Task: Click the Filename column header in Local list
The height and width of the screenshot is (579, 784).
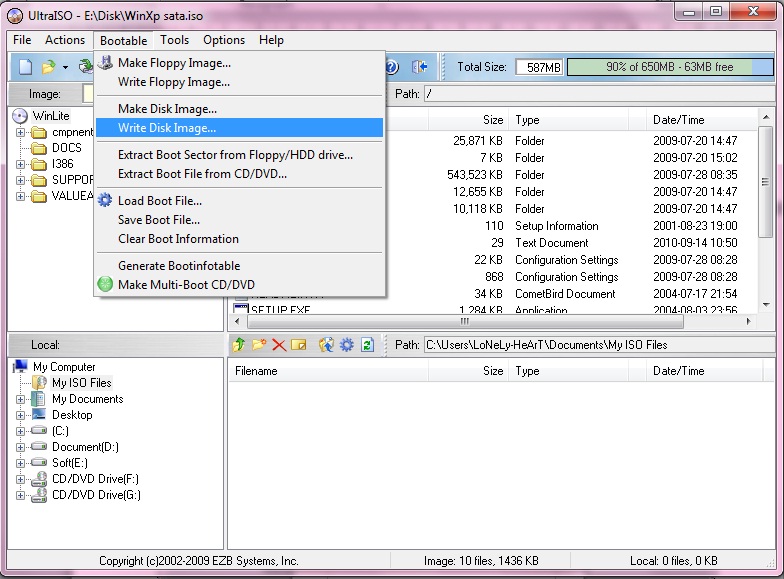Action: tap(328, 371)
